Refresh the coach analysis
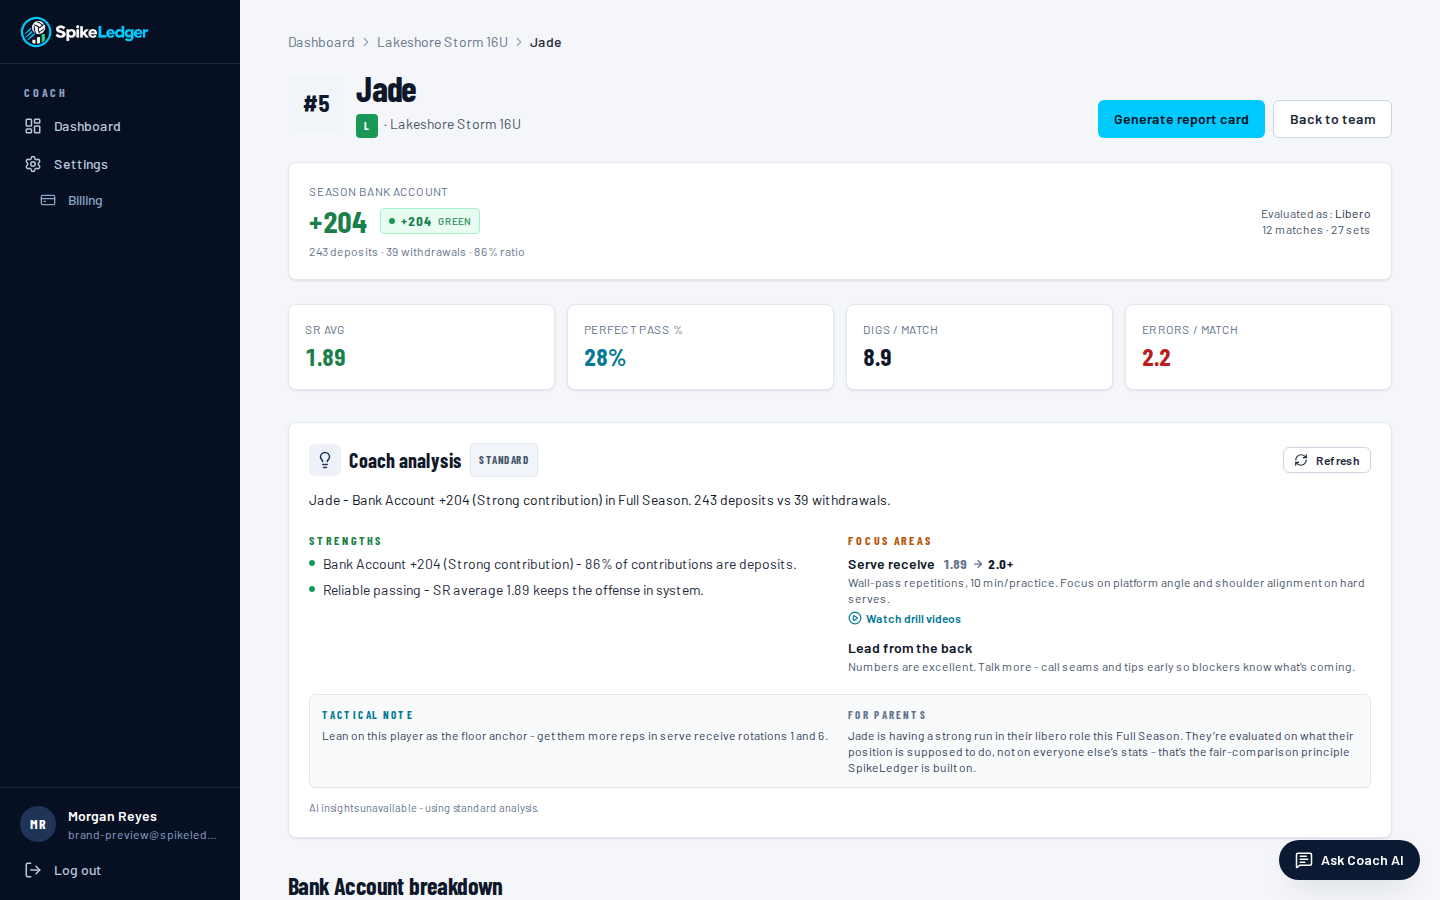 point(1326,460)
